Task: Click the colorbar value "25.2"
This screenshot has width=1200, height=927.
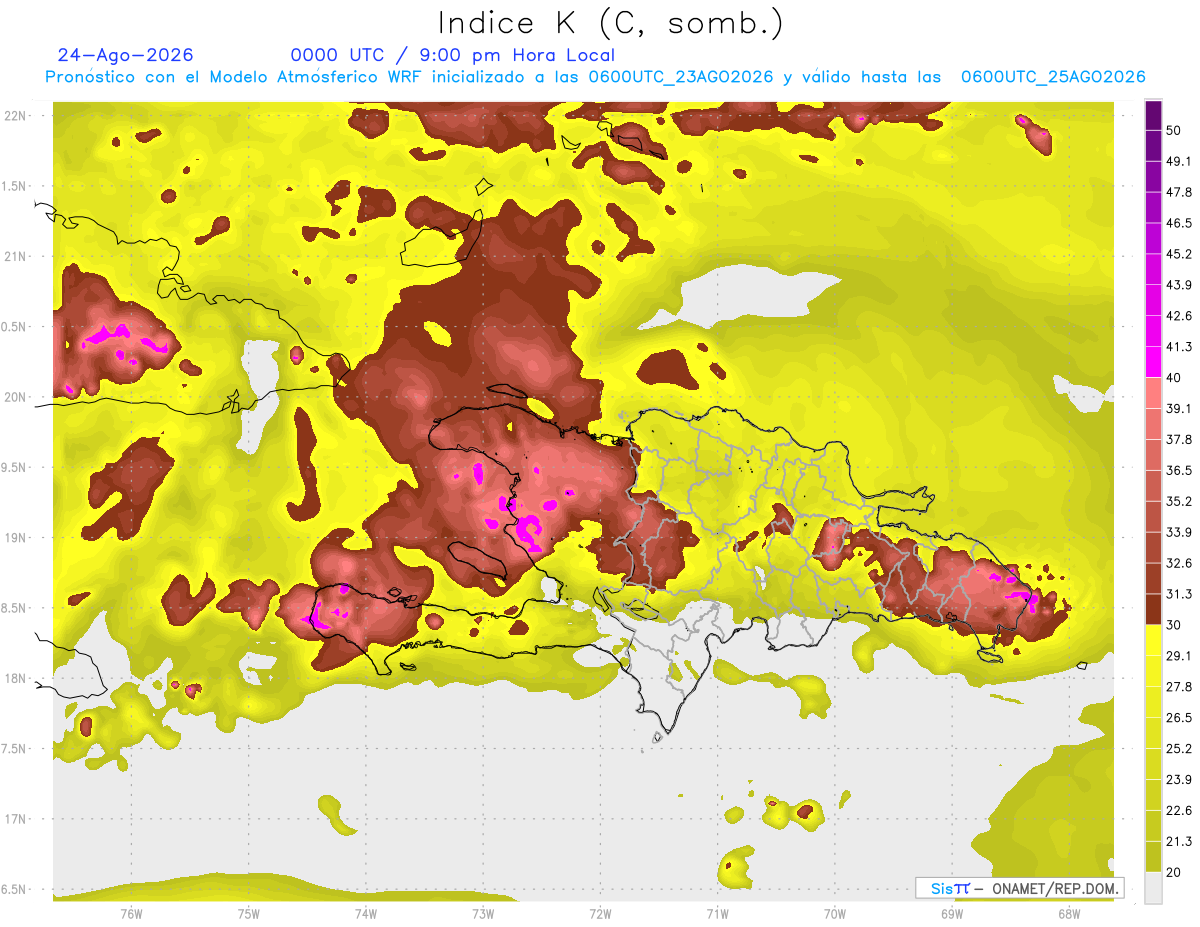Action: pyautogui.click(x=1178, y=748)
